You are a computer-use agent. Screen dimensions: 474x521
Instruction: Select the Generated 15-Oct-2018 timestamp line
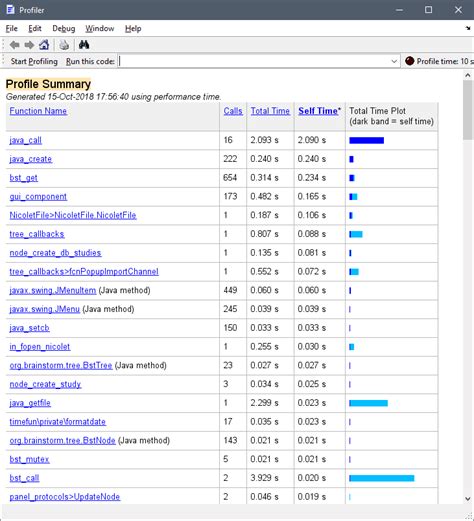[x=113, y=97]
